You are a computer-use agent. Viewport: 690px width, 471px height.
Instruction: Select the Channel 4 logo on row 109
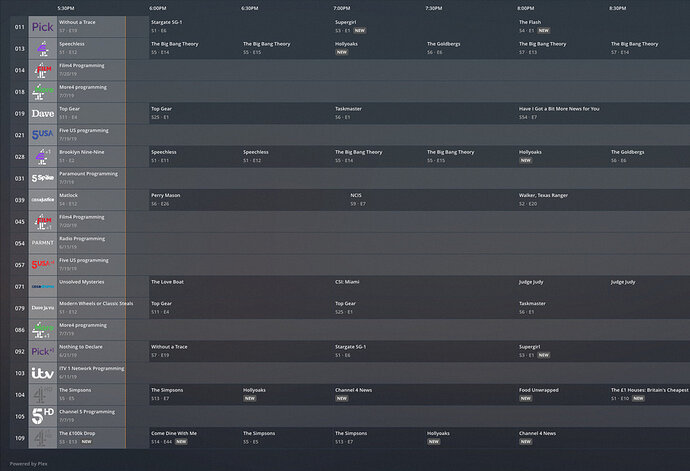point(43,438)
